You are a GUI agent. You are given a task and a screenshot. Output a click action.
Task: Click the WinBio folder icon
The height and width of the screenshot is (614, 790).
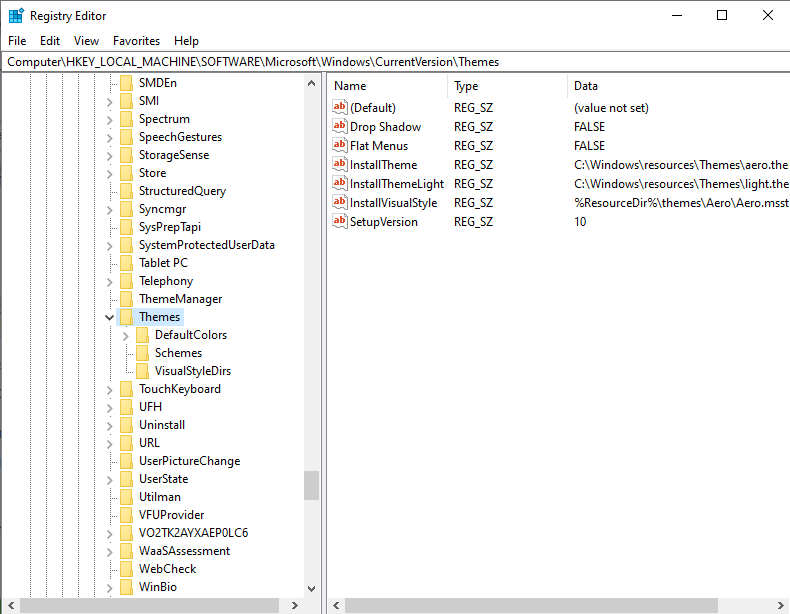[x=126, y=587]
